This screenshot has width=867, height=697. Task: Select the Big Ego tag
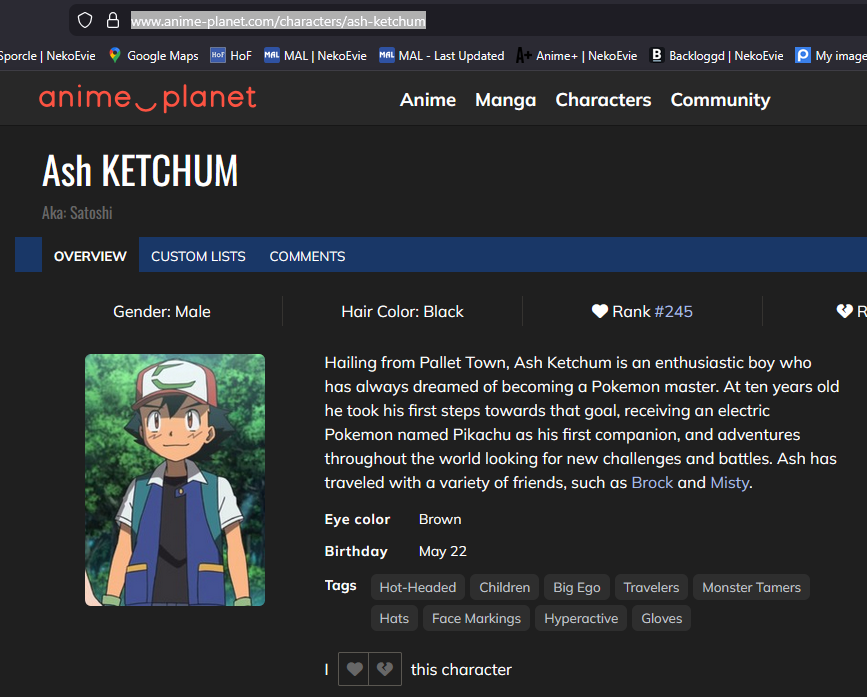coord(577,587)
